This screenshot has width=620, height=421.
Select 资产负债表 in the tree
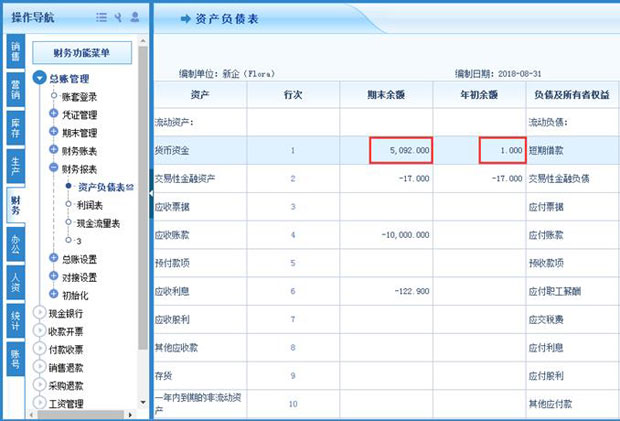pos(102,187)
